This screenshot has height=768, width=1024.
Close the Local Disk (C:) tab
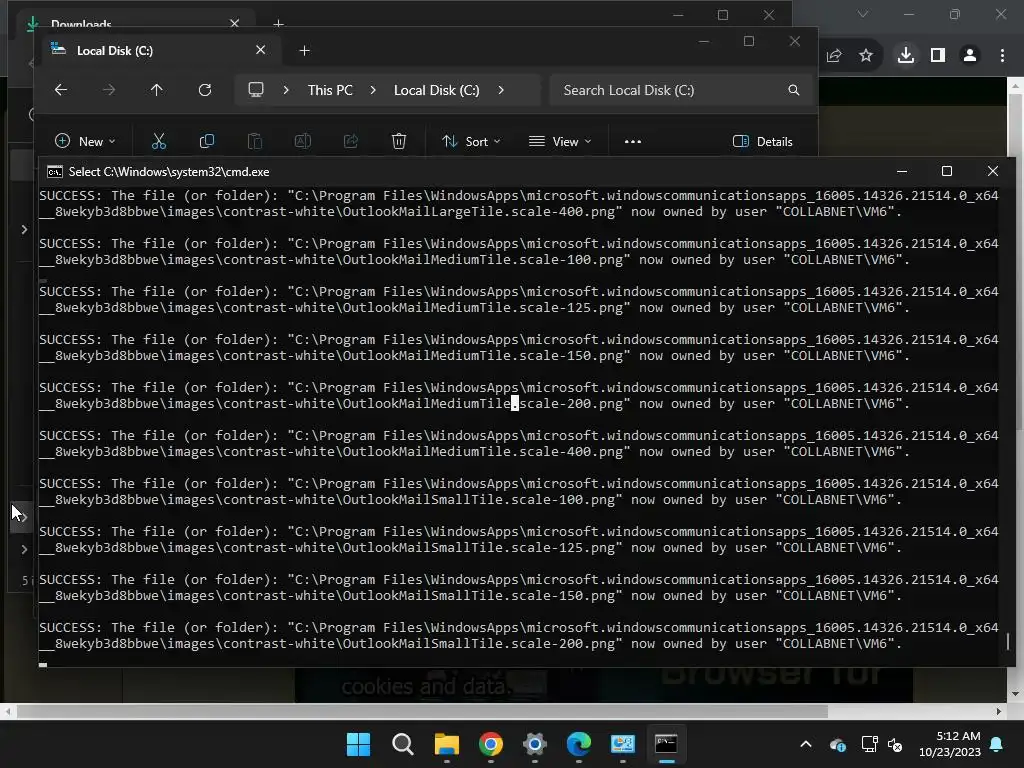coord(261,50)
